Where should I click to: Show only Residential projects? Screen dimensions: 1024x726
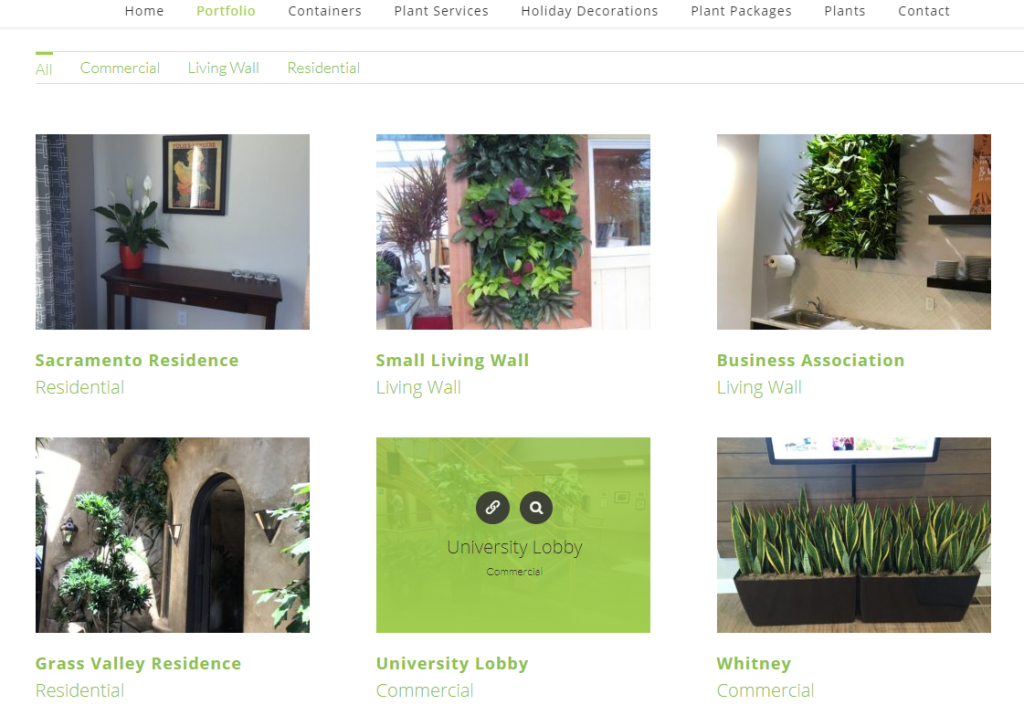pos(323,68)
